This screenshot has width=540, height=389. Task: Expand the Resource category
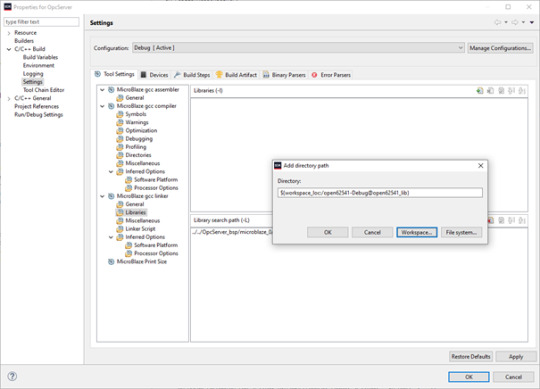(9, 33)
